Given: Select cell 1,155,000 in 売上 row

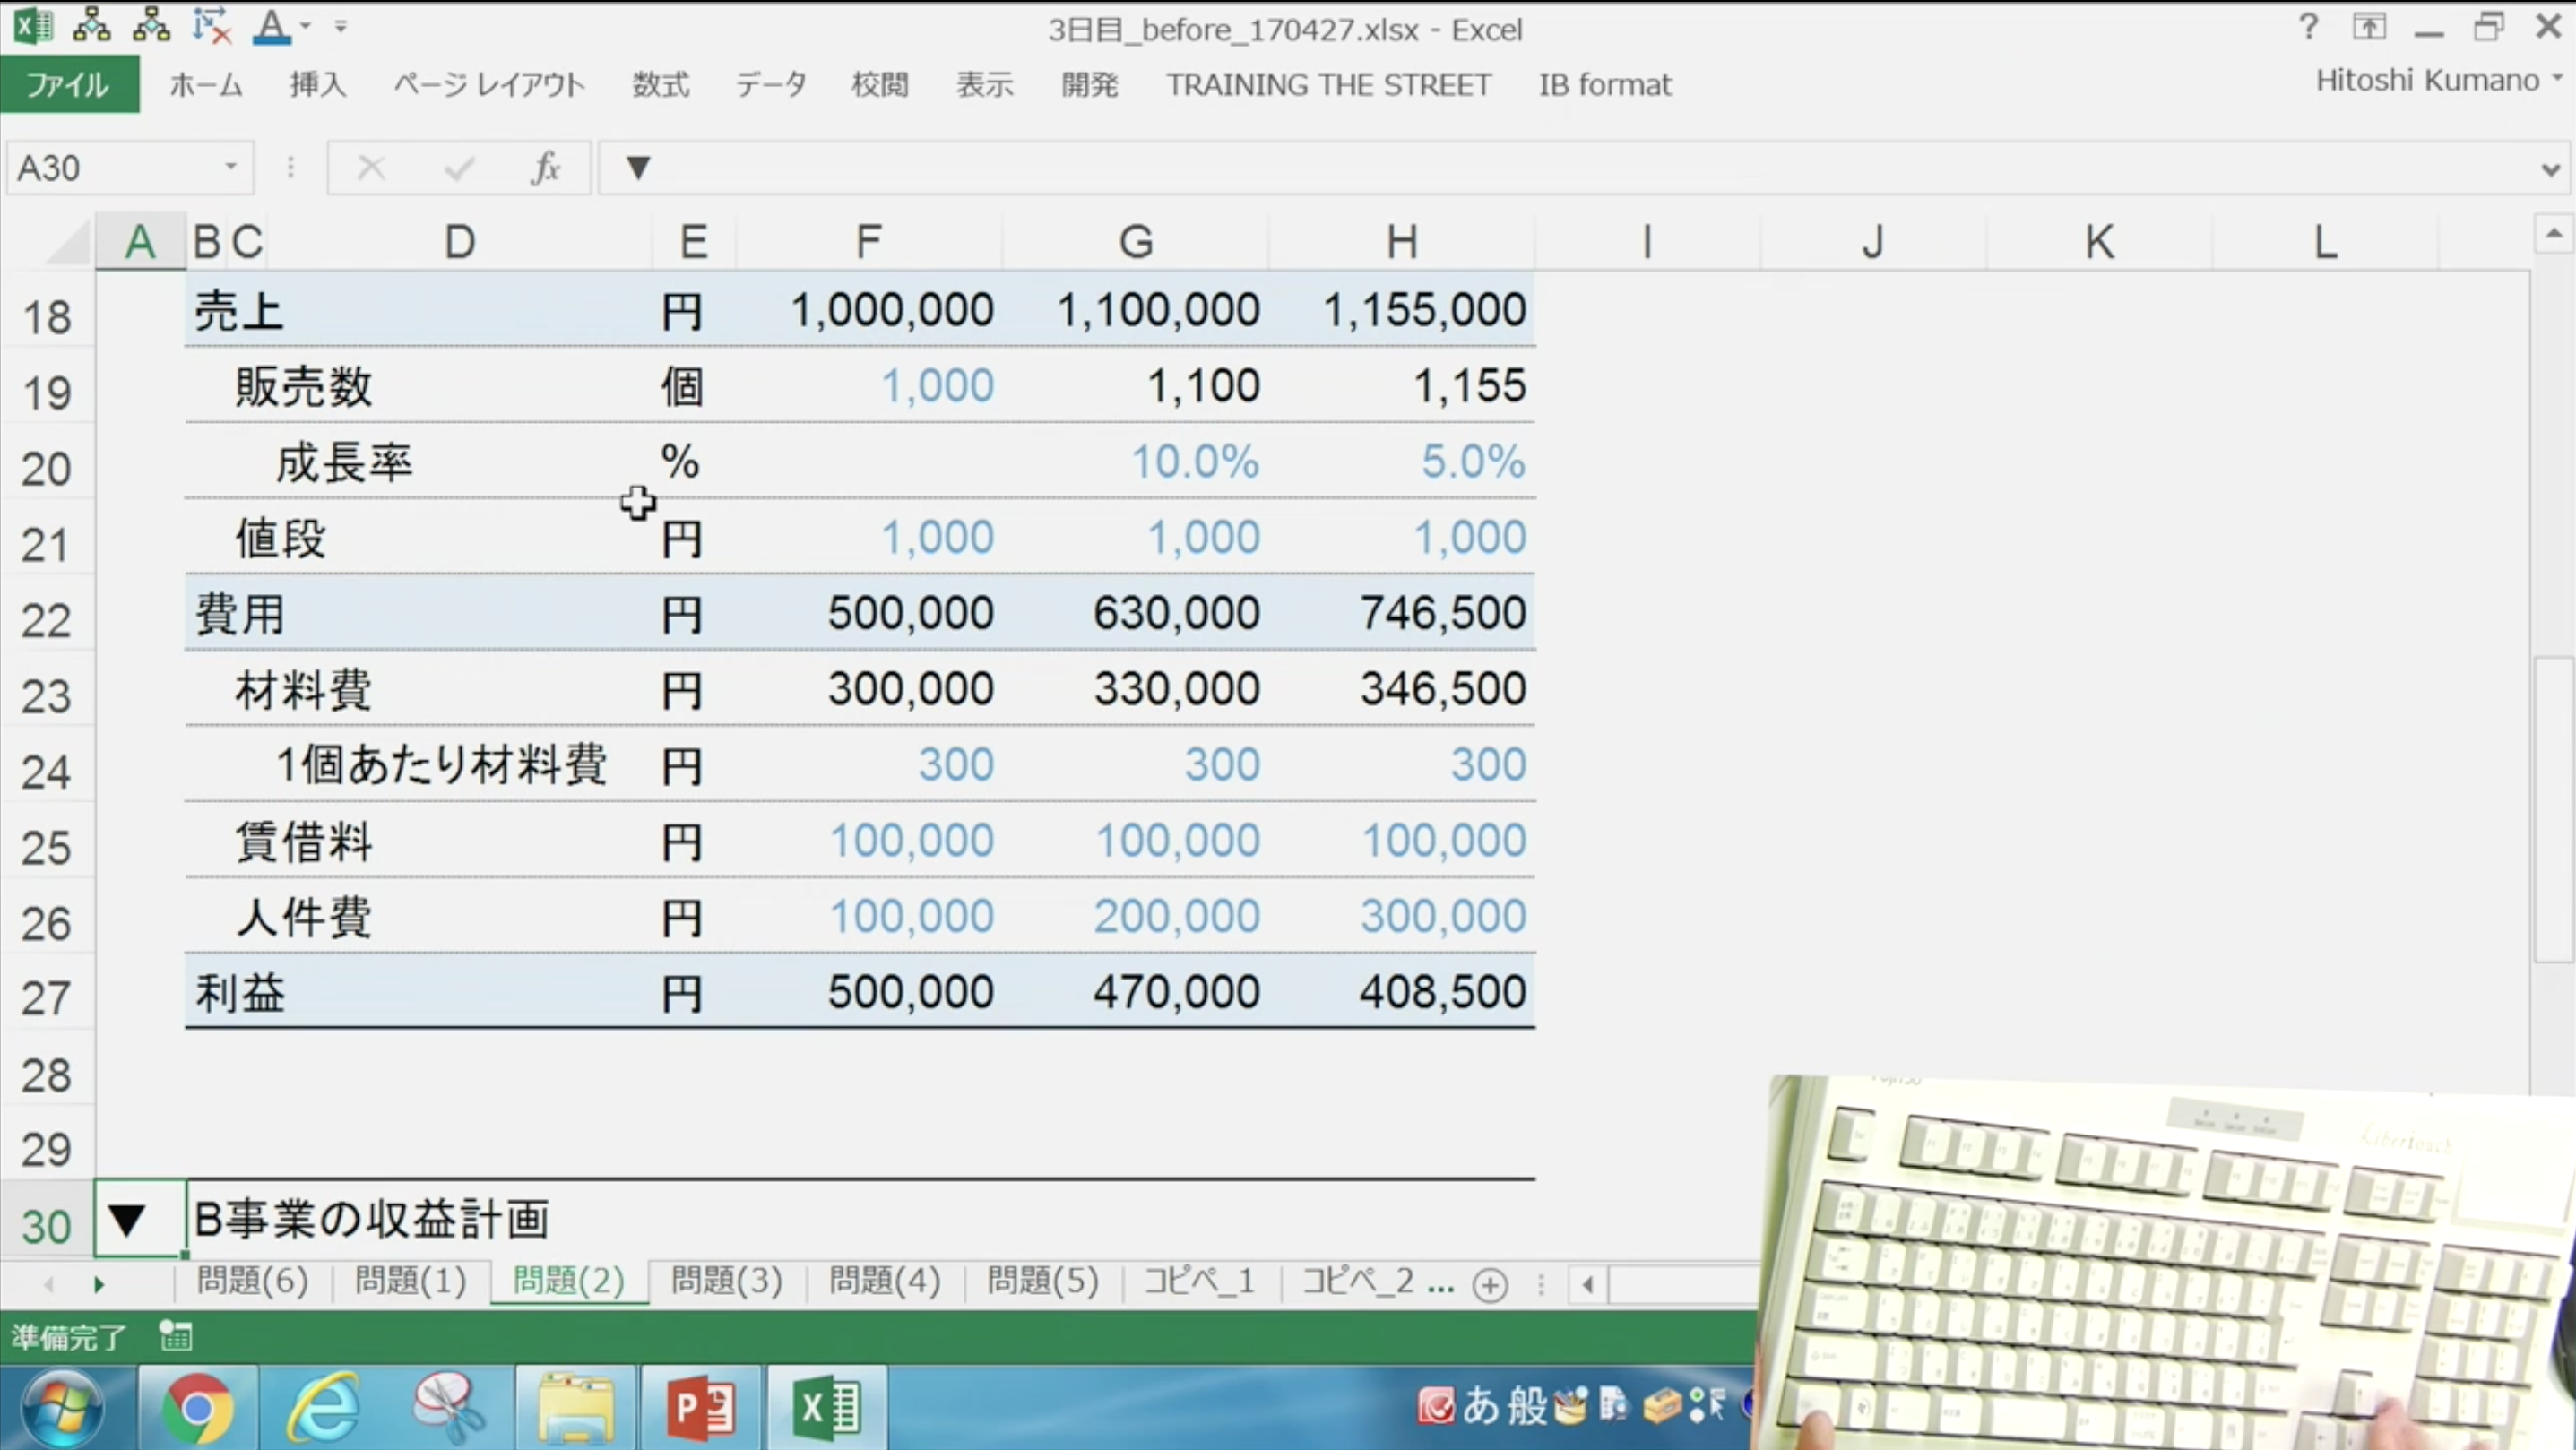Looking at the screenshot, I should [x=1402, y=310].
